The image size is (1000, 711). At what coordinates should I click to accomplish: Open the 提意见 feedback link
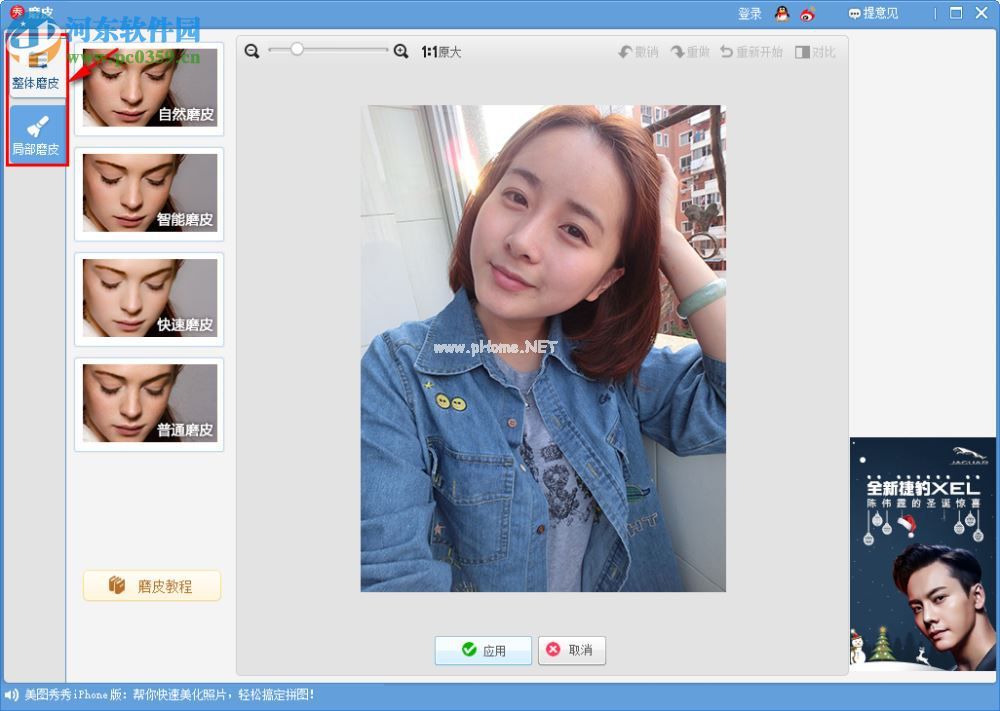[873, 13]
